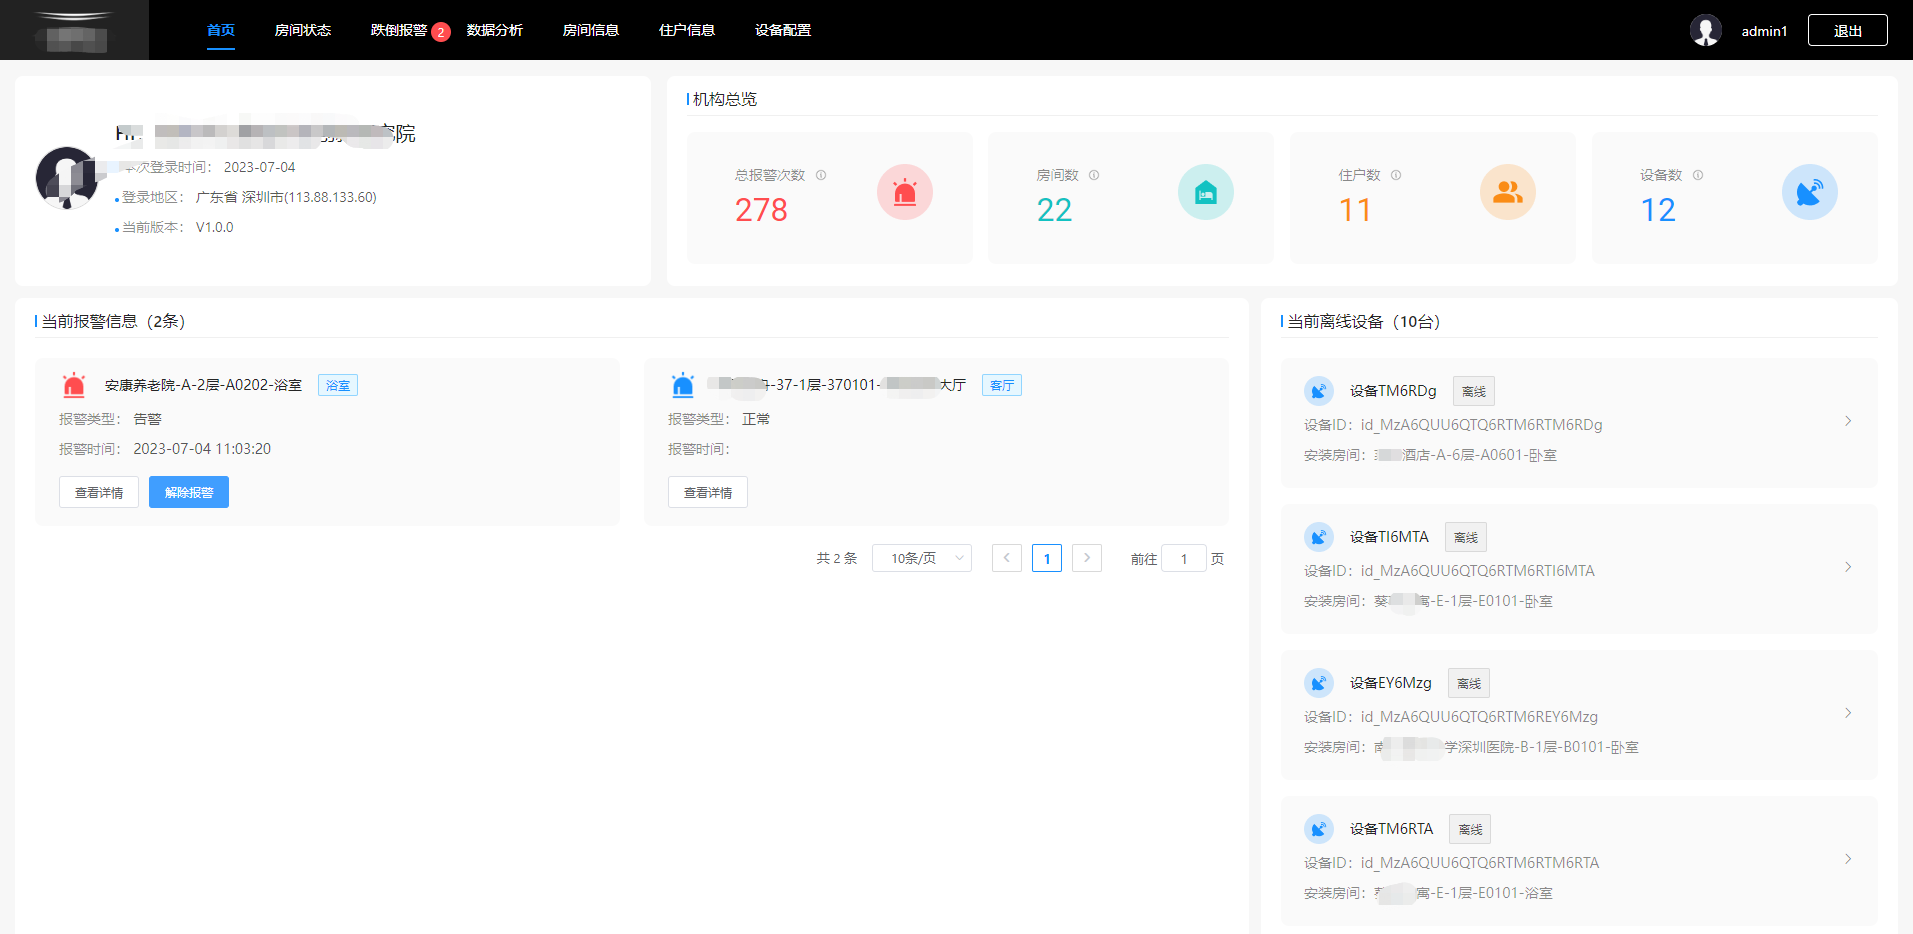This screenshot has width=1913, height=934.
Task: Click the admin1 username text
Action: point(1764,31)
